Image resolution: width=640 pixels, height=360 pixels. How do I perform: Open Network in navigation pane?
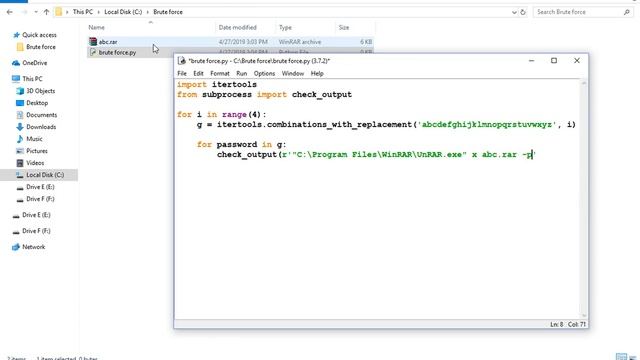[33, 247]
